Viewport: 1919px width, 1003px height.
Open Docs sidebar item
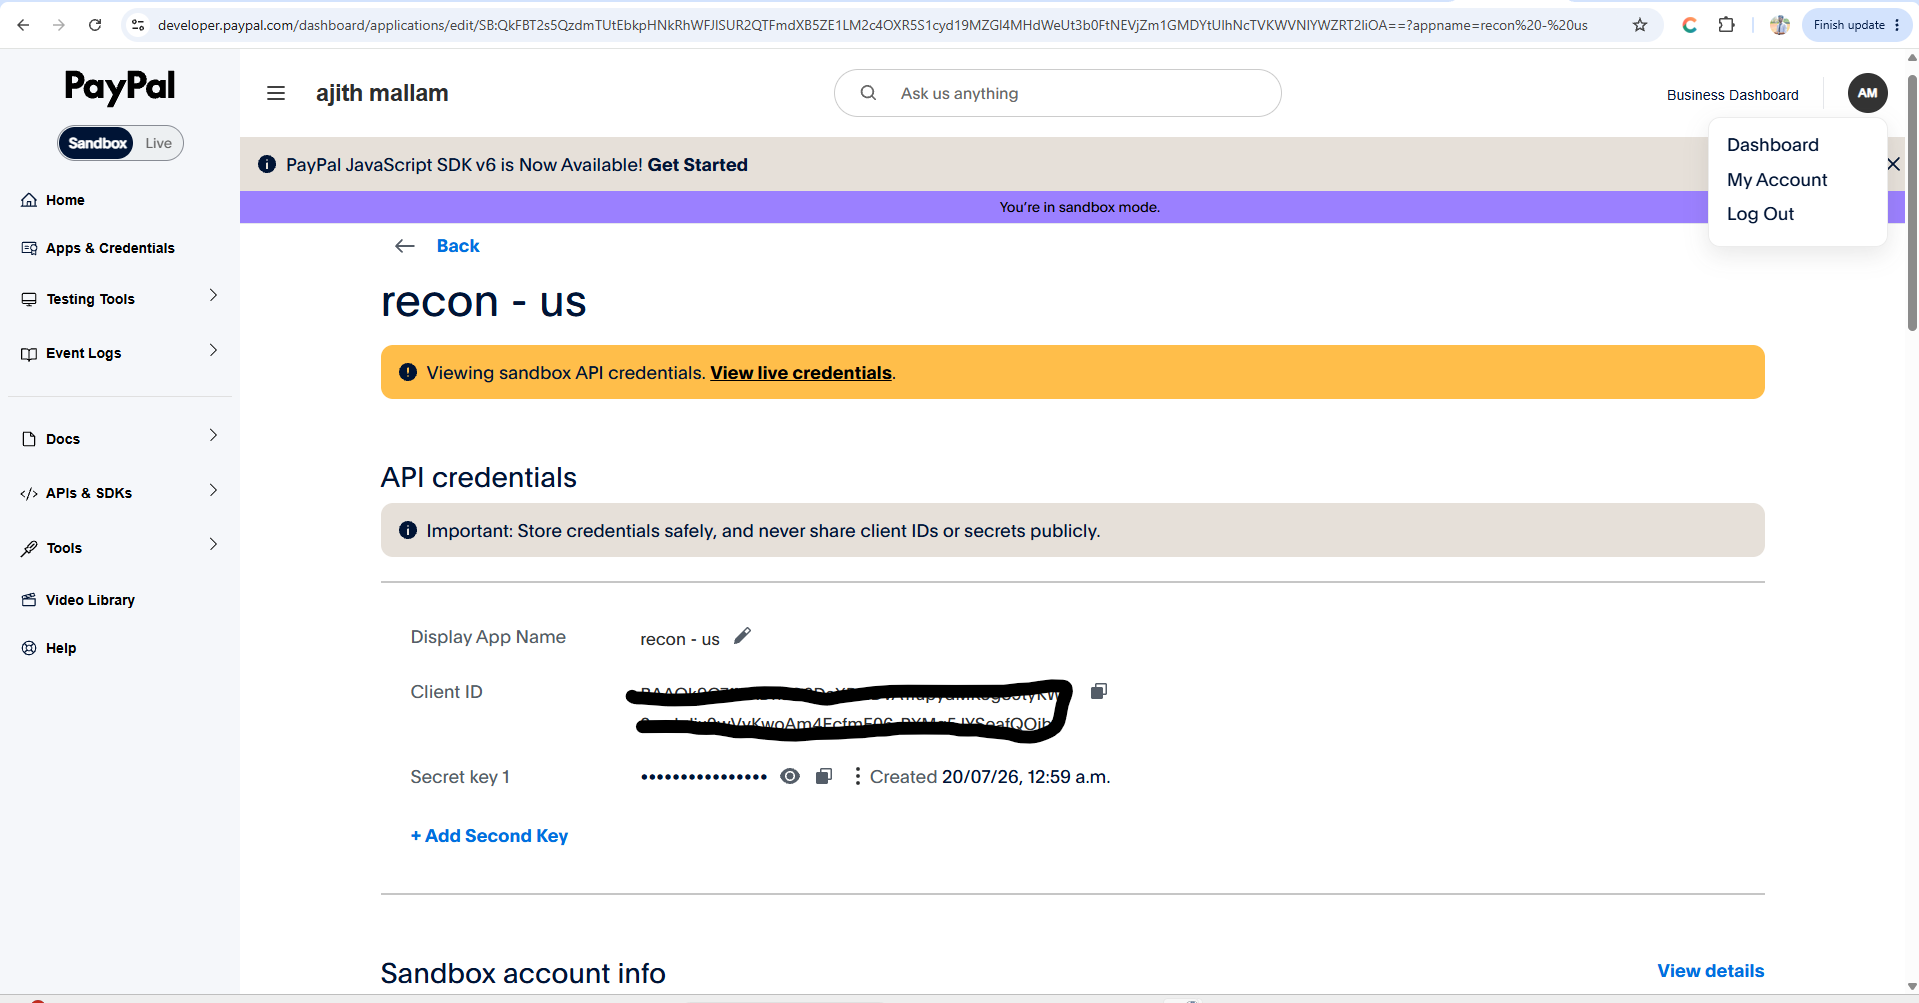(63, 439)
